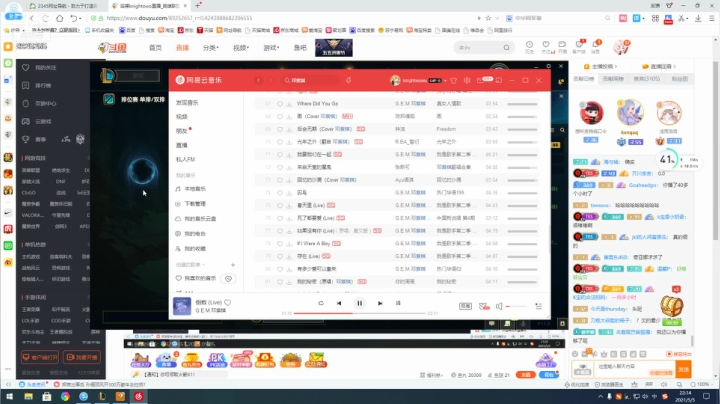Pause the song in NetEase Cloud Music
This screenshot has width=720, height=404.
[x=360, y=303]
